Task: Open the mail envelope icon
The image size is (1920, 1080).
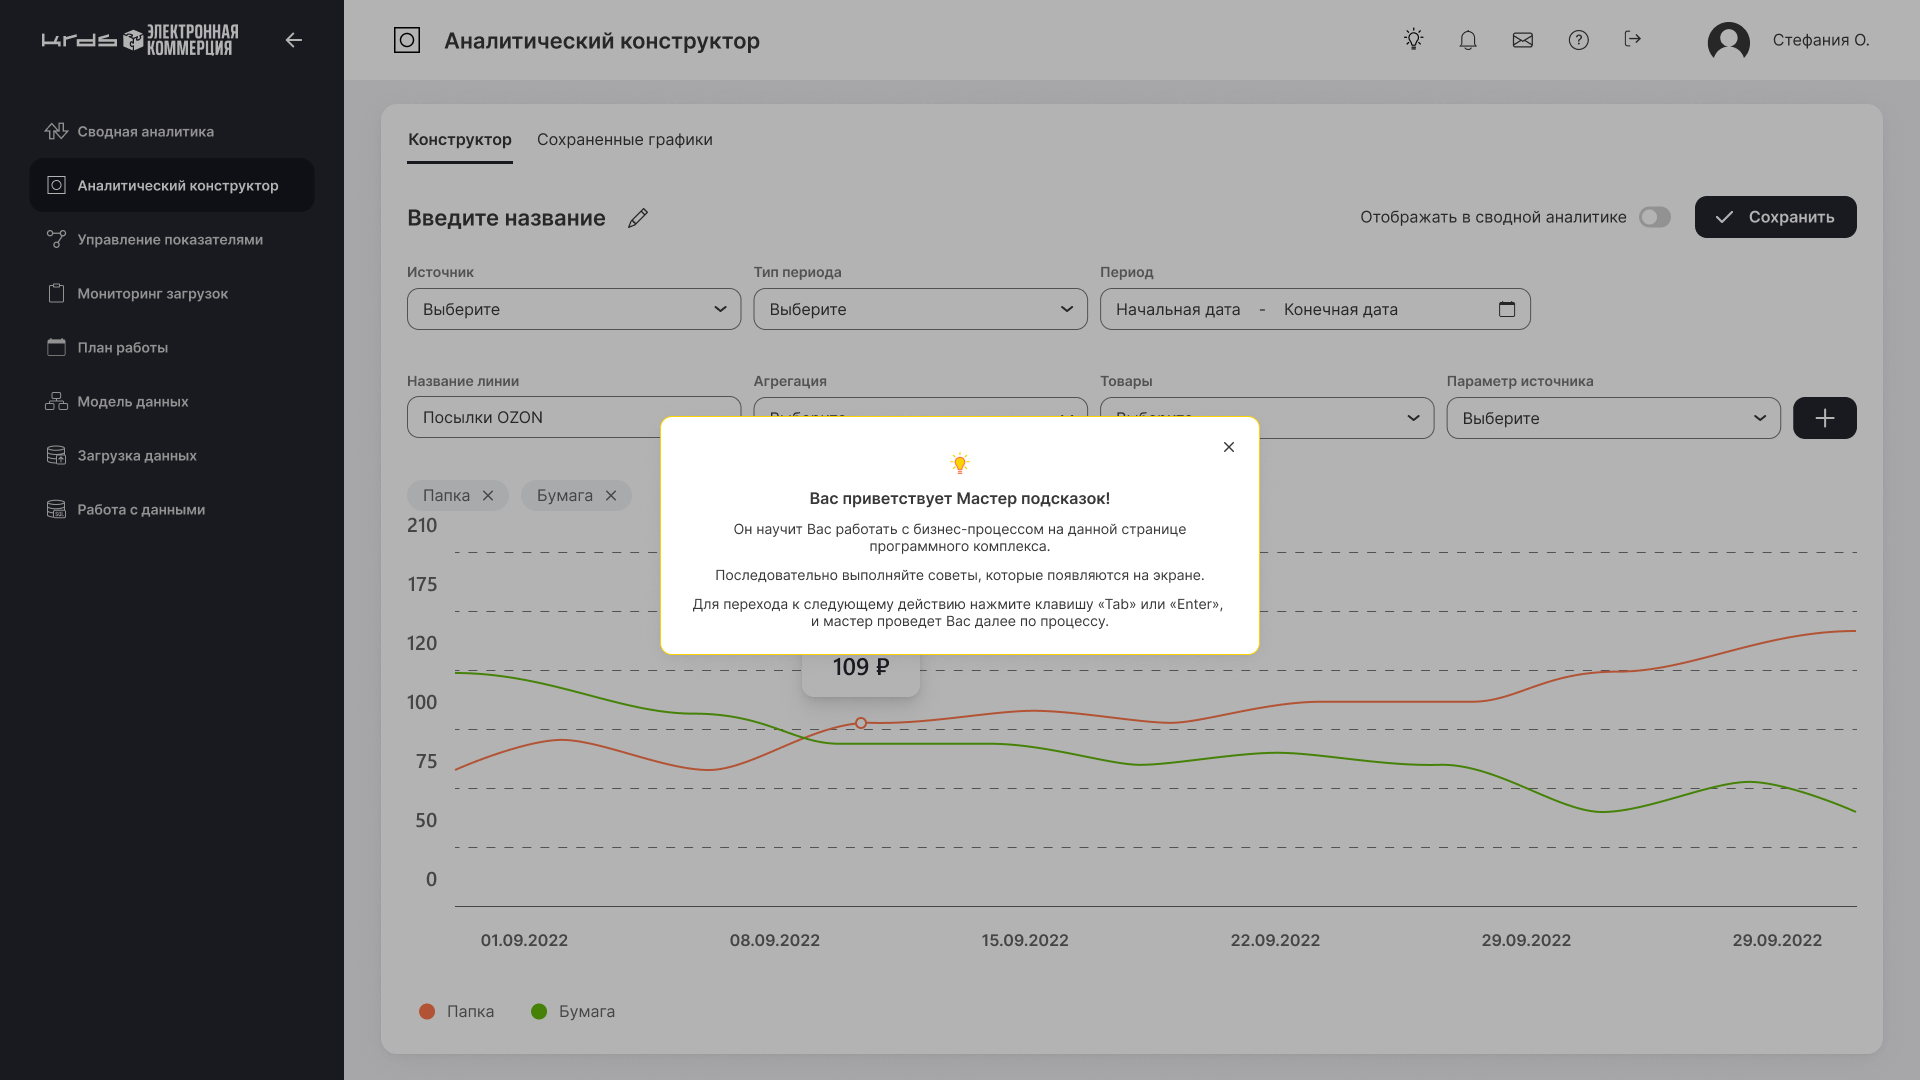Action: pyautogui.click(x=1523, y=40)
